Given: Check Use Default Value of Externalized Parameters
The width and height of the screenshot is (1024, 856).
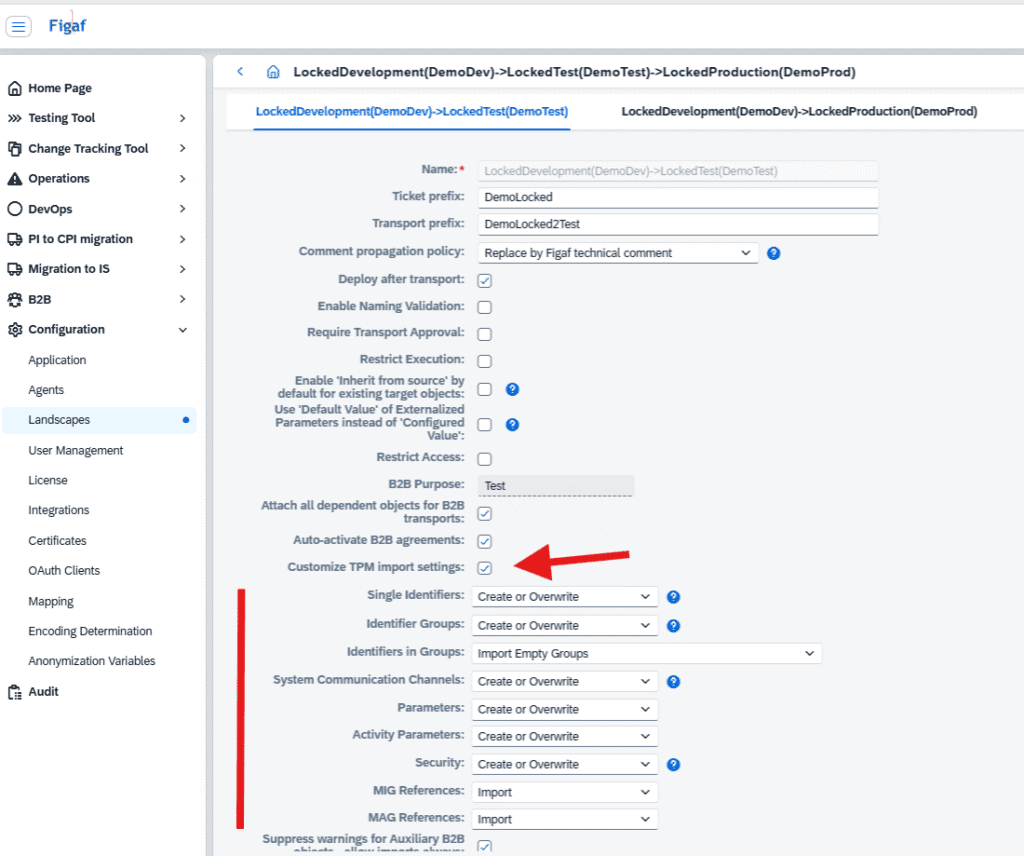Looking at the screenshot, I should coord(485,424).
